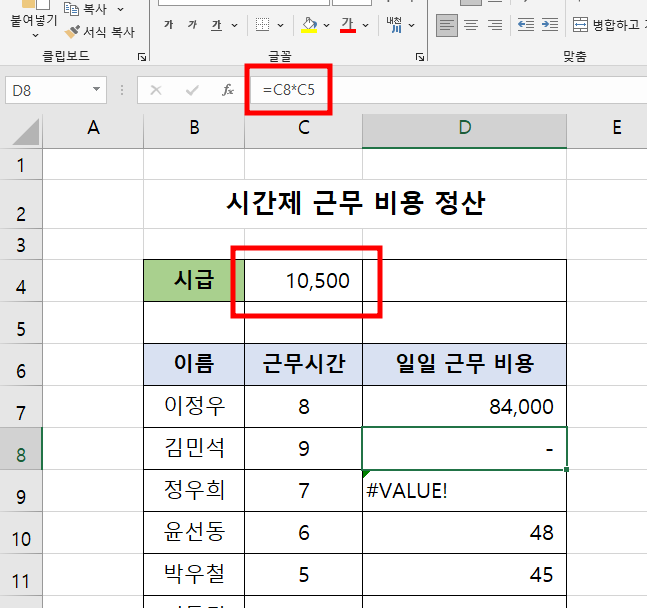The height and width of the screenshot is (608, 647).
Task: Click the formula bar enter checkmark icon
Action: (x=192, y=90)
